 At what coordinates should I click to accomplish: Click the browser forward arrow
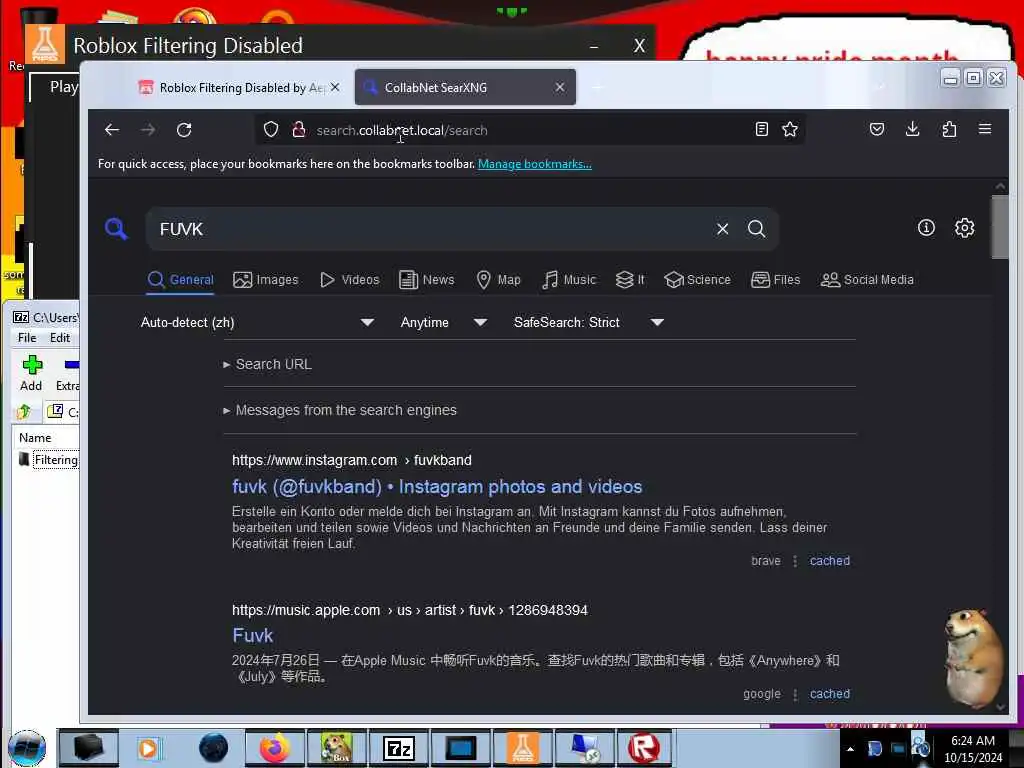coord(148,130)
